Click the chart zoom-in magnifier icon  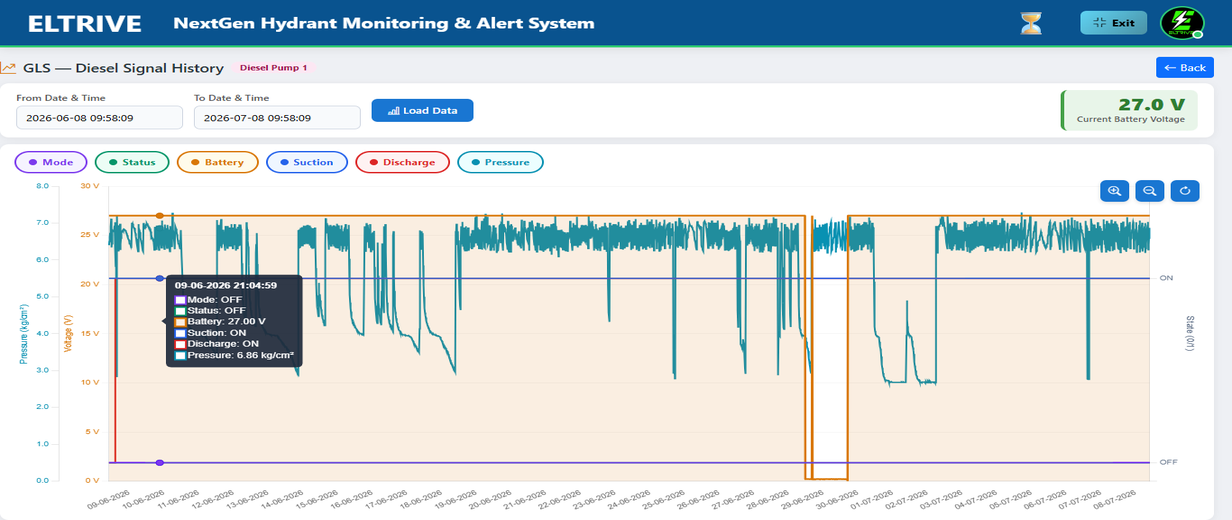pos(1115,190)
